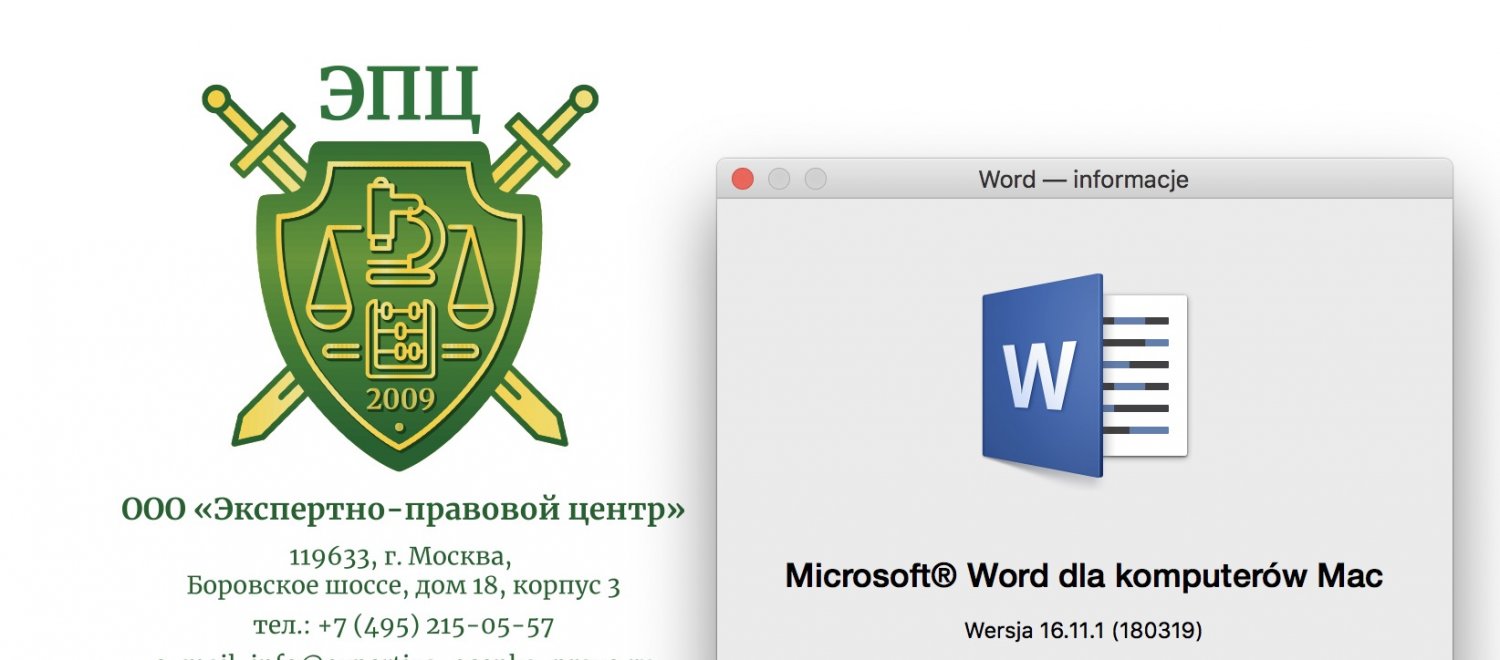1500x660 pixels.
Task: Click the "Wersja 16.11.1 (180319)" version line
Action: [x=1083, y=630]
